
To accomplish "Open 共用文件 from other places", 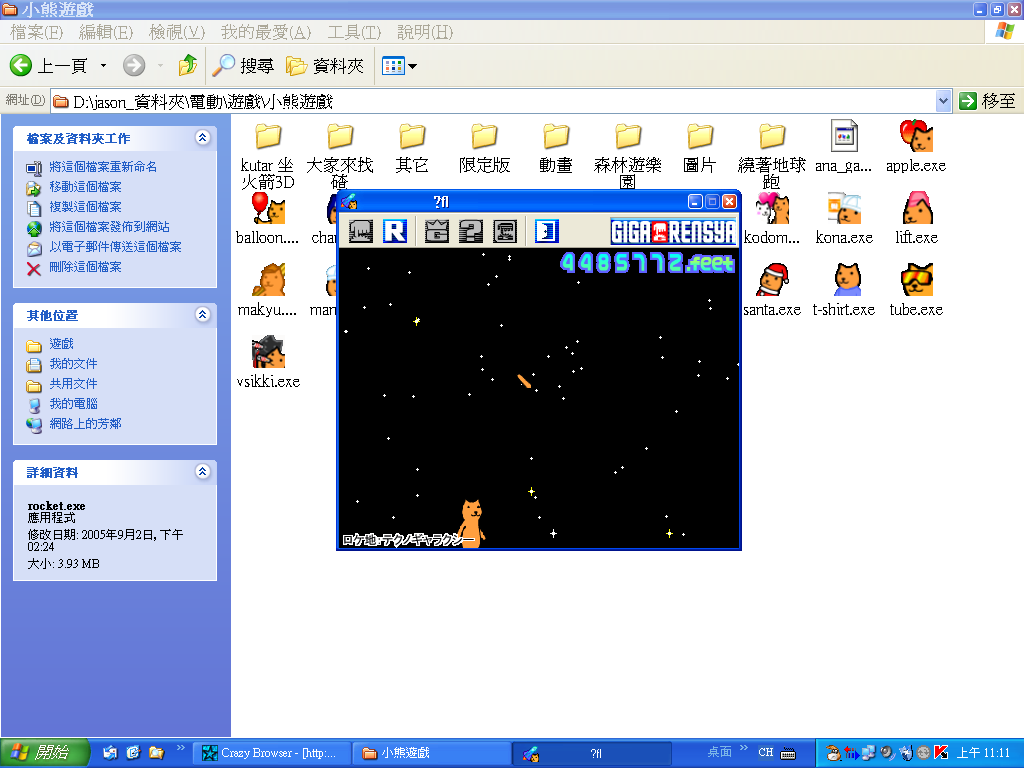I will point(73,384).
